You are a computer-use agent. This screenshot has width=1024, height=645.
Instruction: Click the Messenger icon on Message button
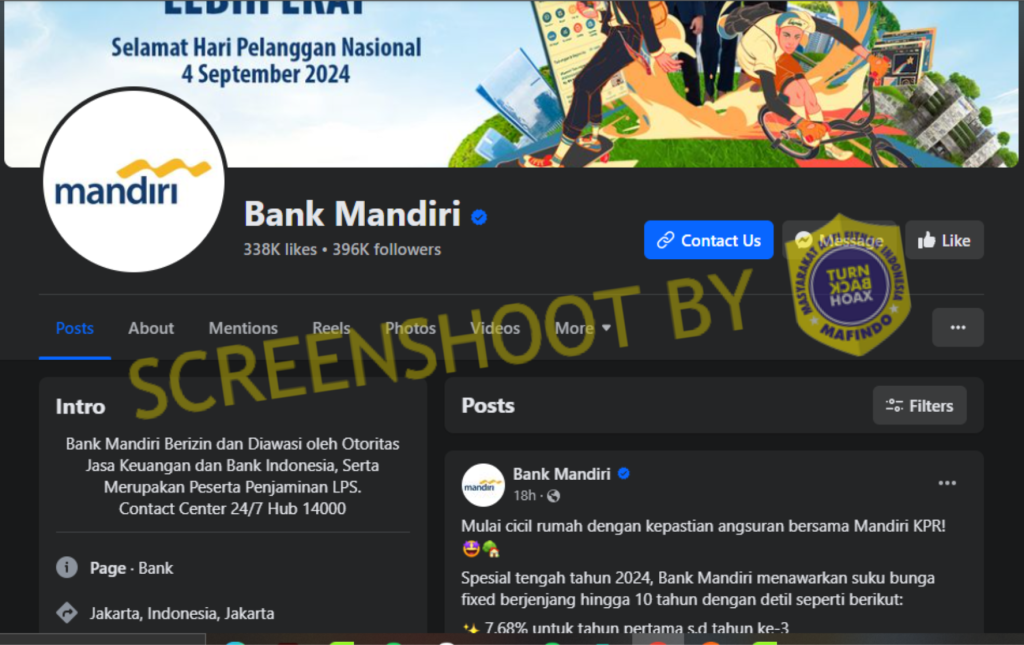(x=804, y=240)
